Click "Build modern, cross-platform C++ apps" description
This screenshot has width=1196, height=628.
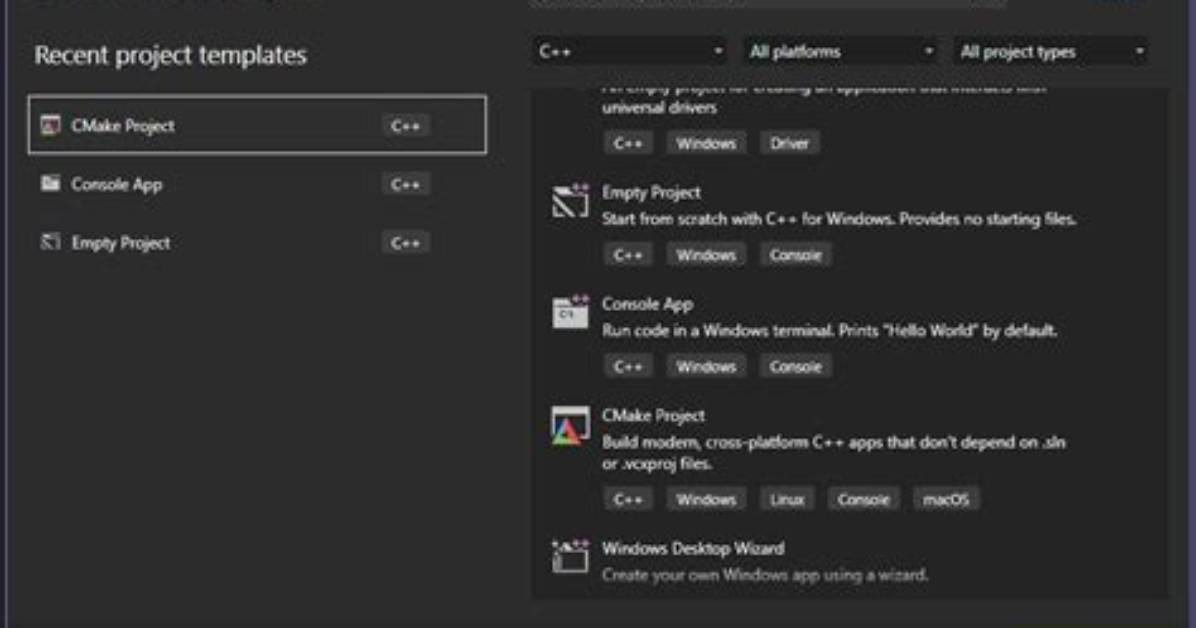coord(834,452)
